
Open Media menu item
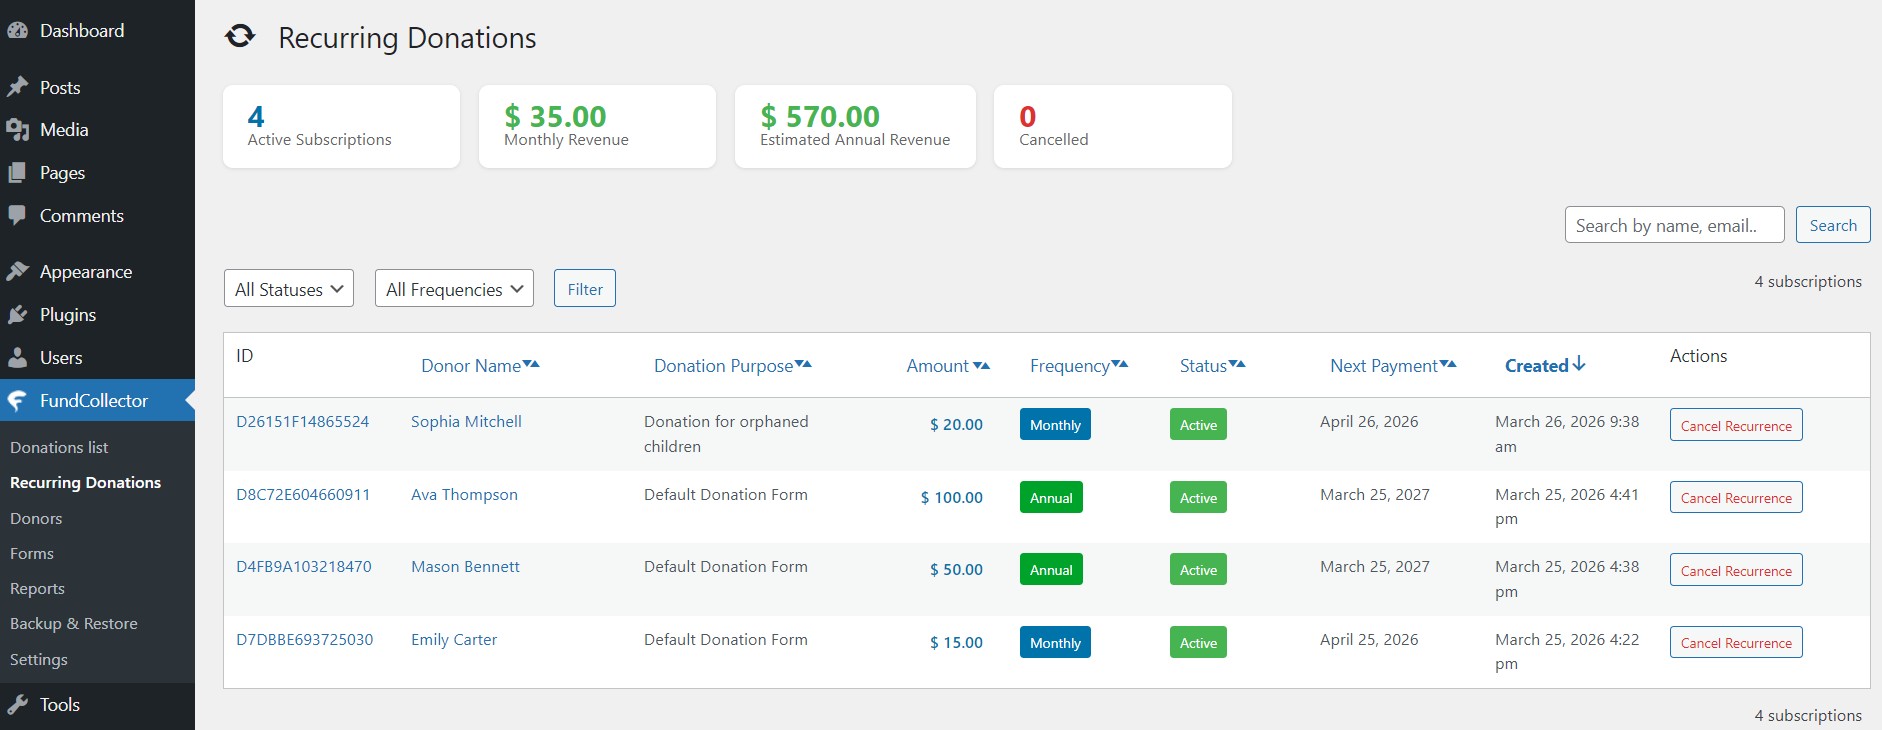[97, 130]
